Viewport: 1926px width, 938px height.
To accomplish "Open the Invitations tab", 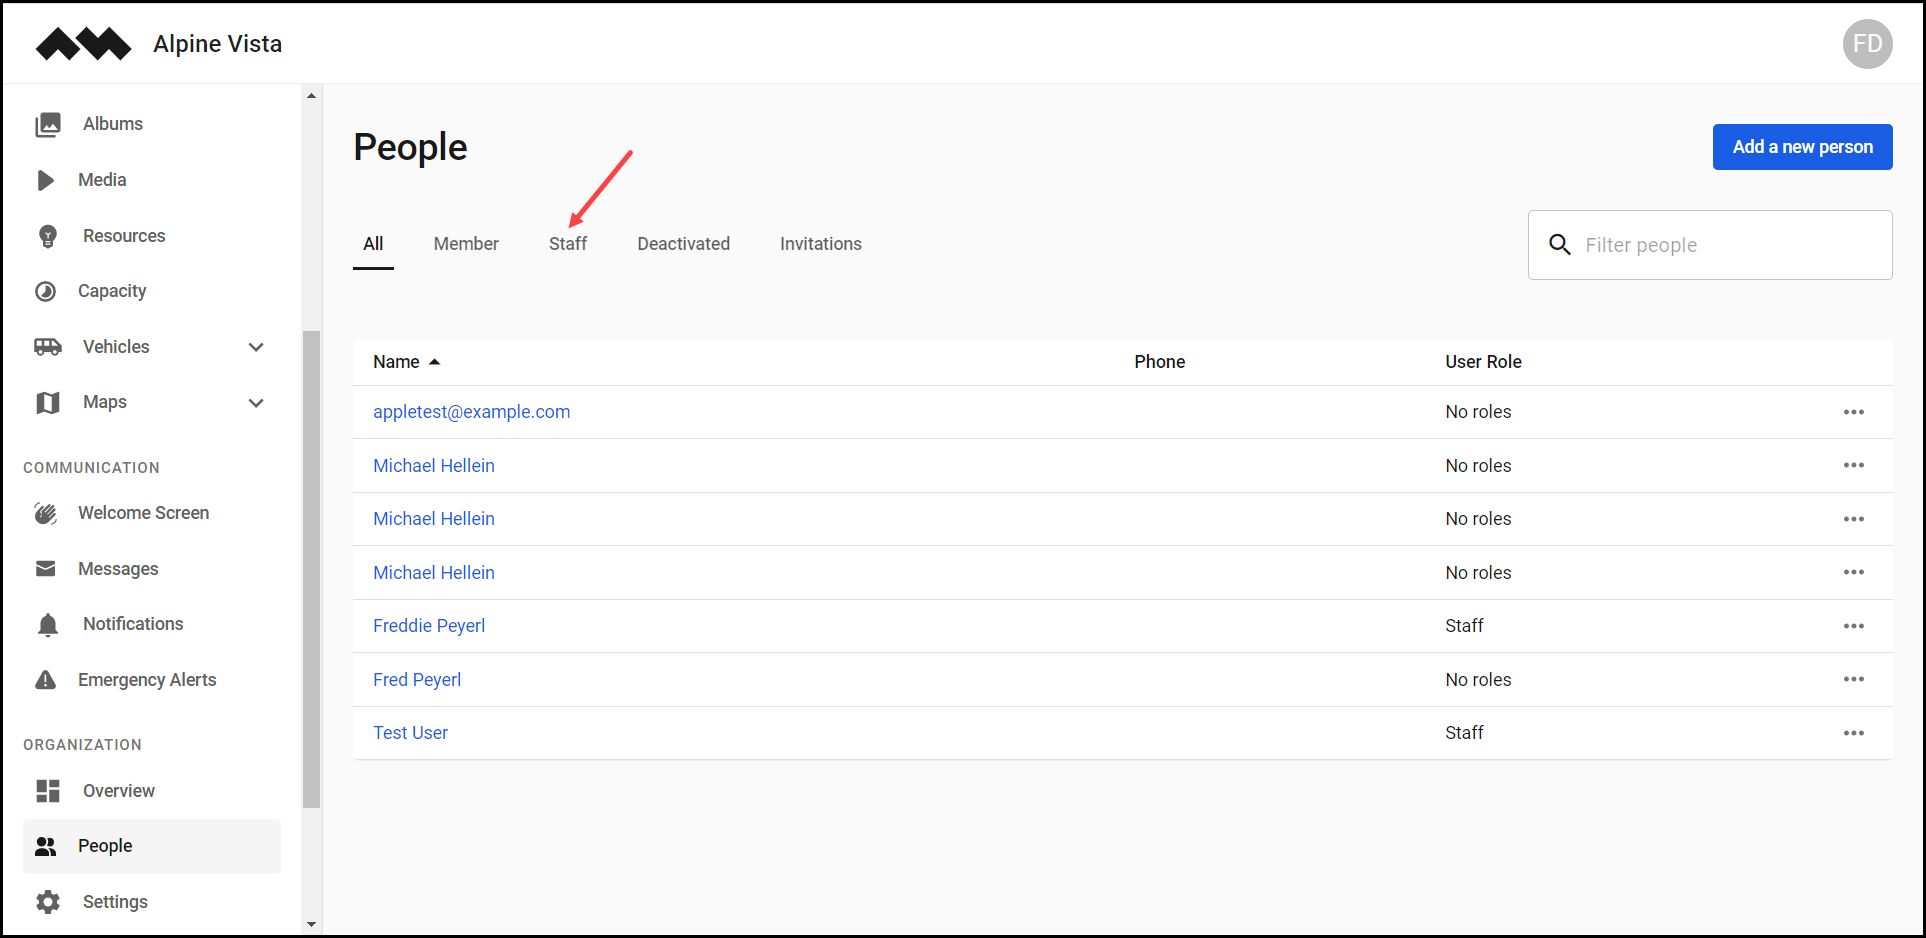I will tap(820, 243).
